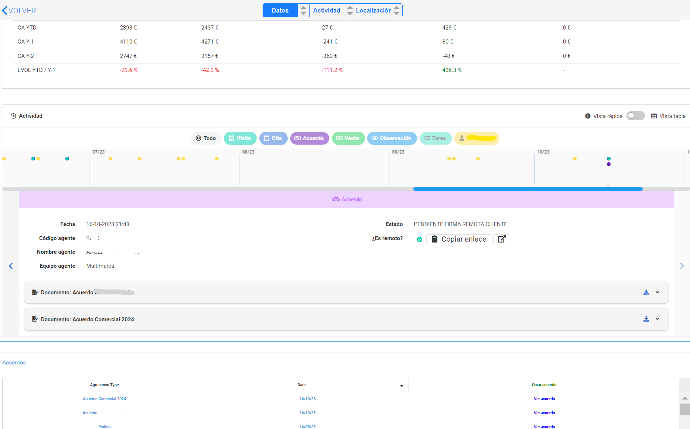Click the Vista rápida info icon
Screen dimensions: 690x429
587,116
